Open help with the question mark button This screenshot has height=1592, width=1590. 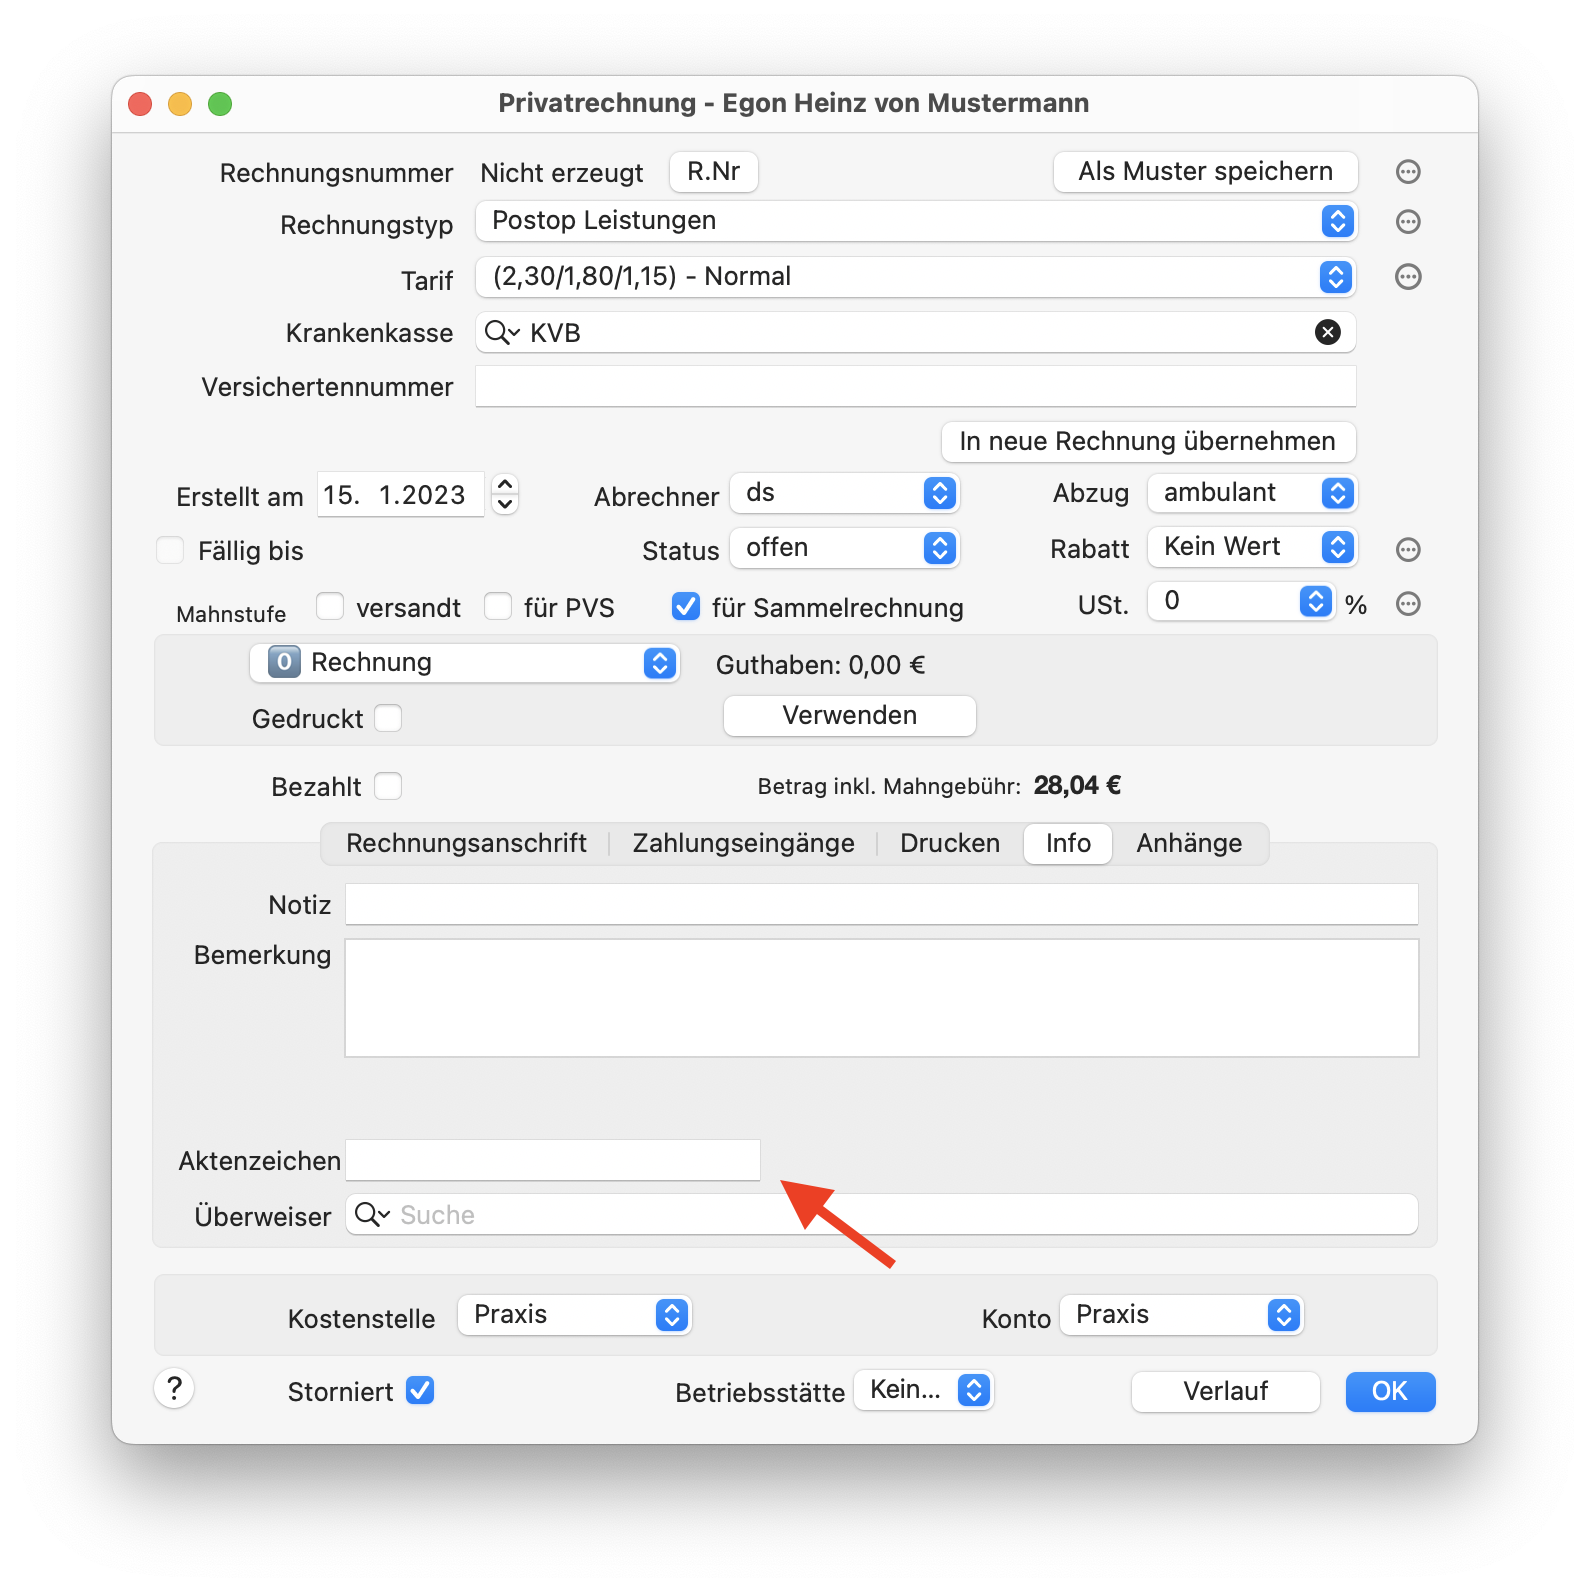[174, 1388]
